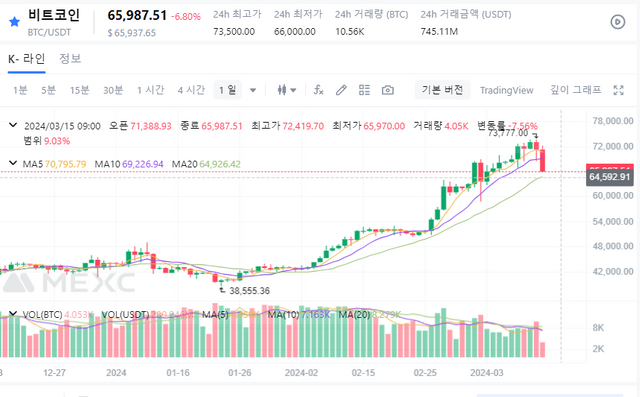Click the fullscreen expand icon
Viewport: 640px width, 397px height.
618,90
